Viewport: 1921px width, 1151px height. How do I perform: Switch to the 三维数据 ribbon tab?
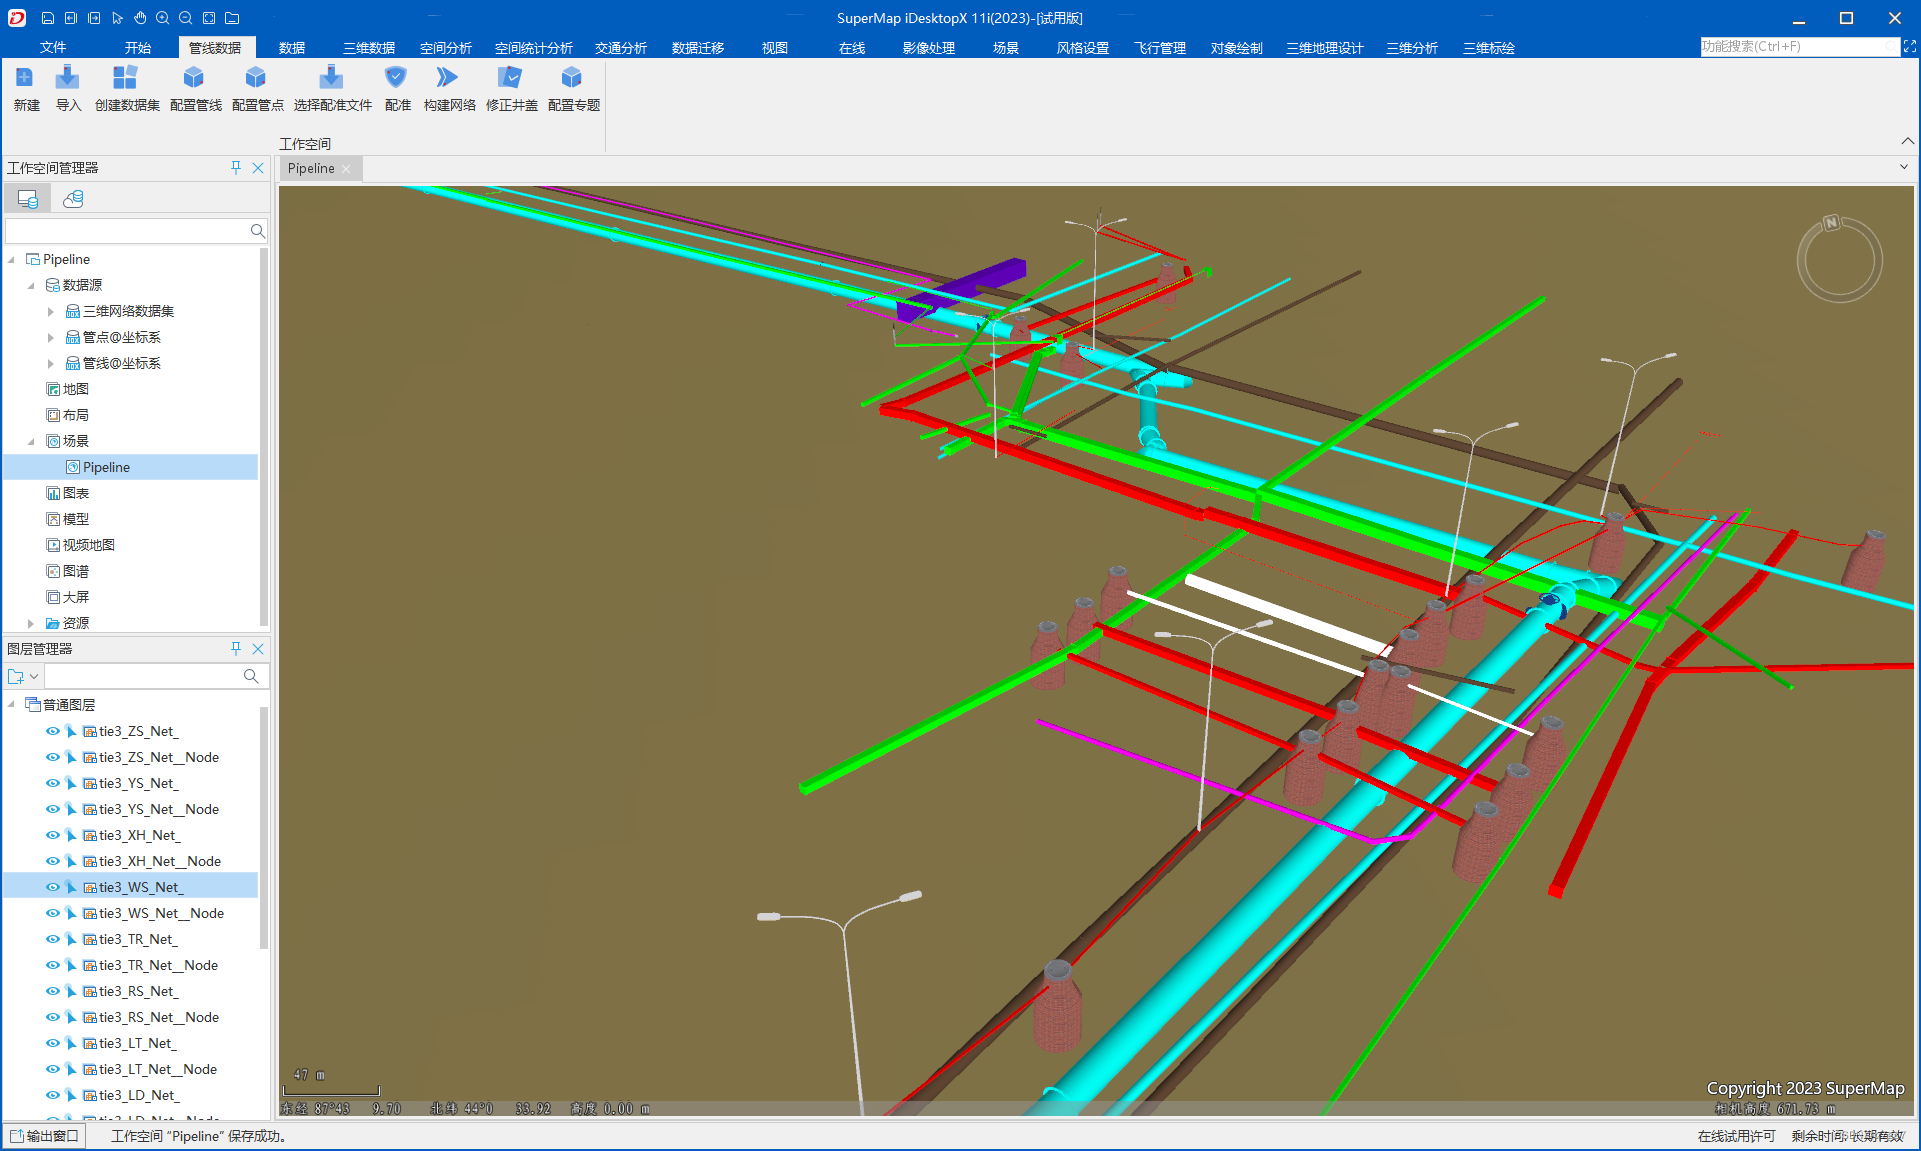369,48
